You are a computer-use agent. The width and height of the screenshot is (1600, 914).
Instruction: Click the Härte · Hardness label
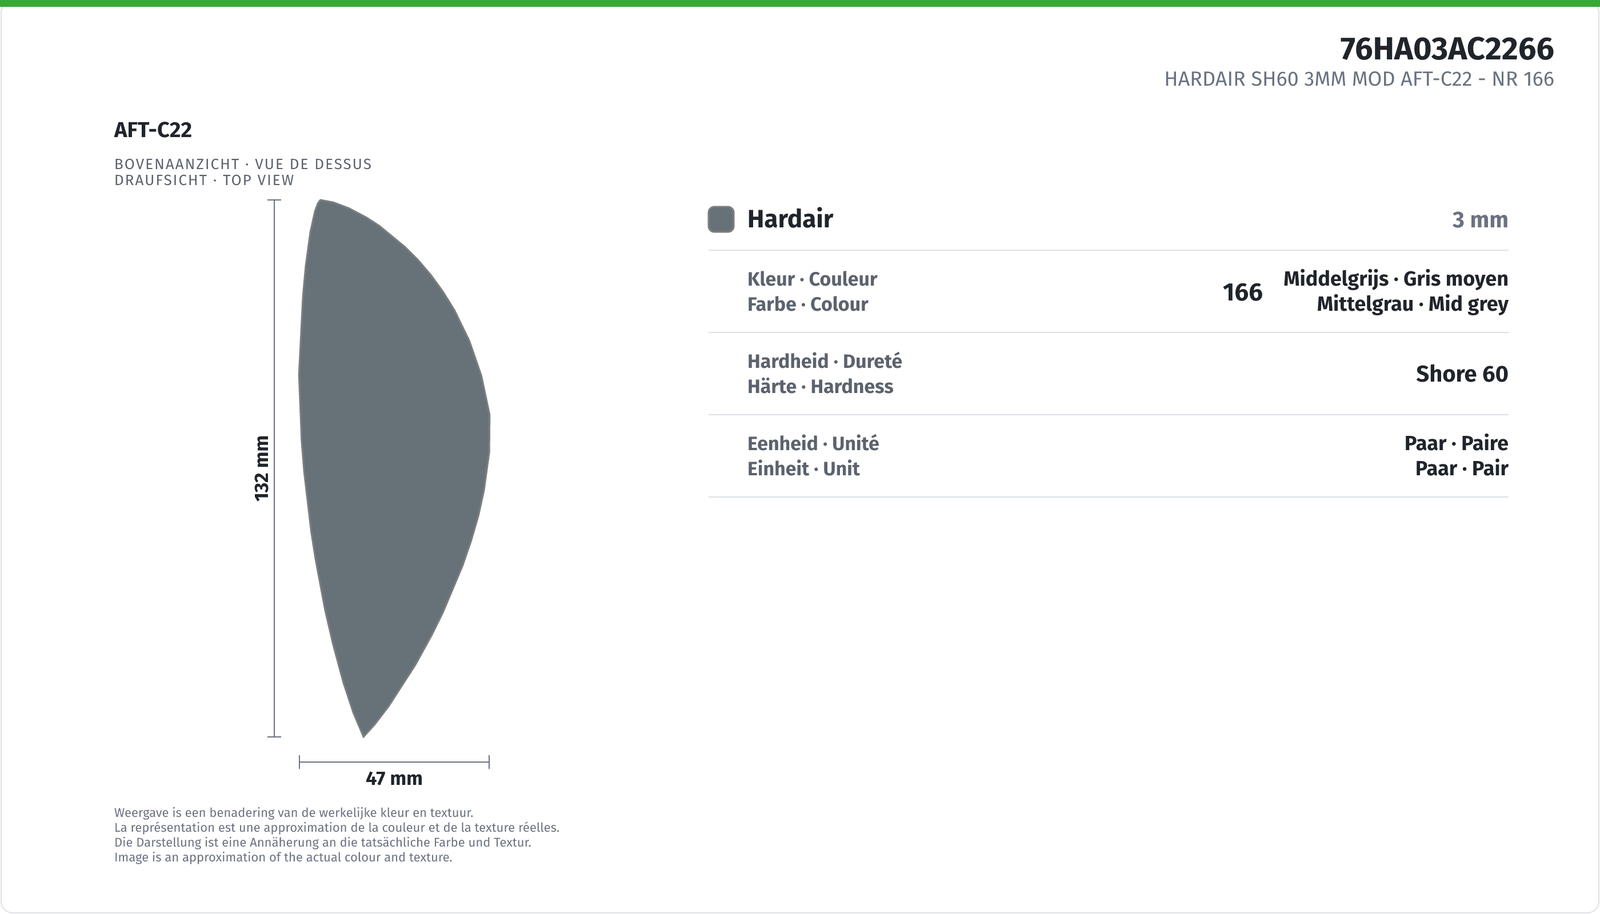click(x=820, y=386)
